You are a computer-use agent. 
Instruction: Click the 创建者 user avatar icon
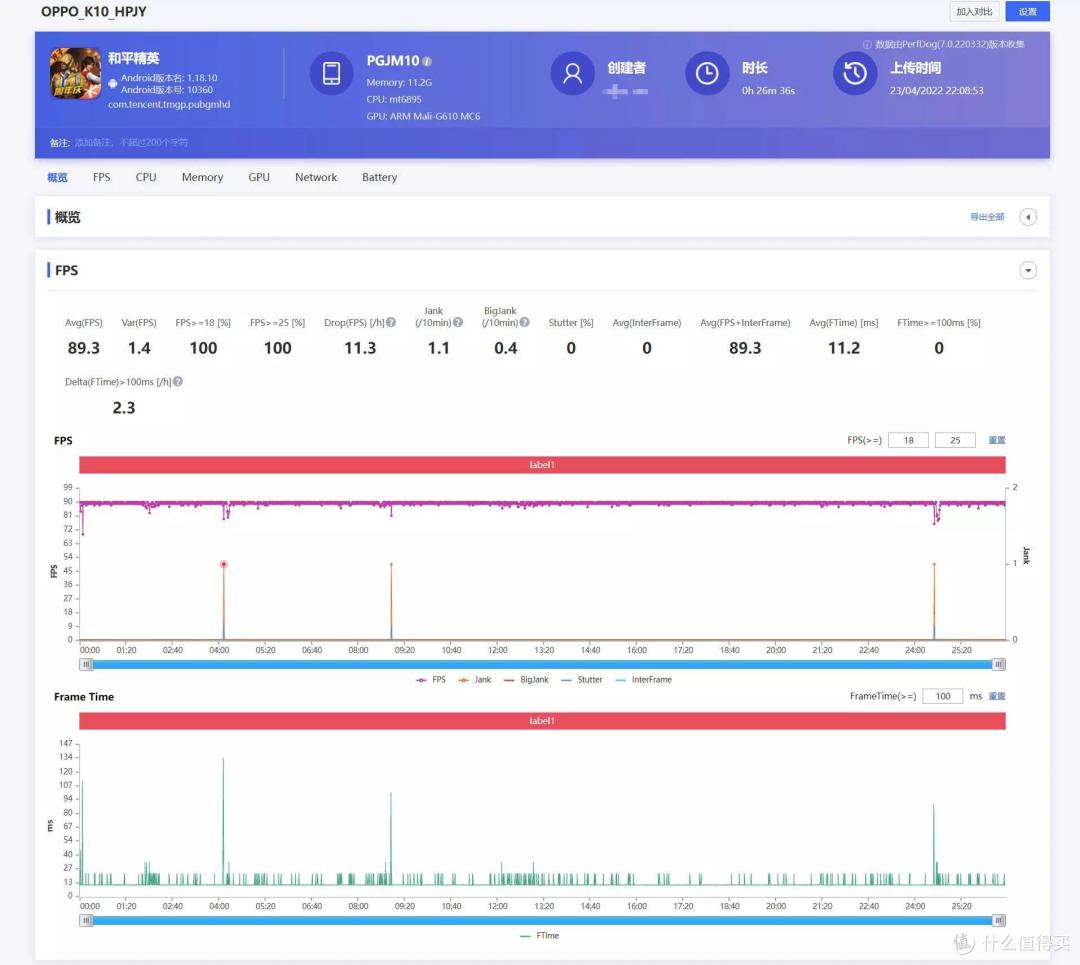click(x=572, y=73)
